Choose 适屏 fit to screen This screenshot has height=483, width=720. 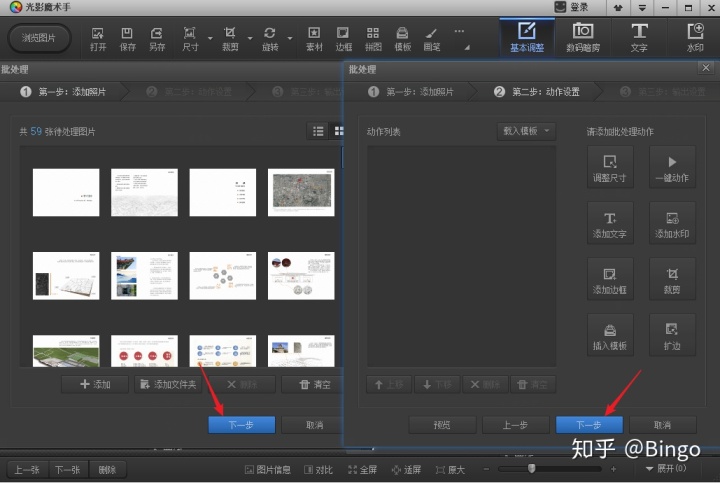tap(406, 470)
